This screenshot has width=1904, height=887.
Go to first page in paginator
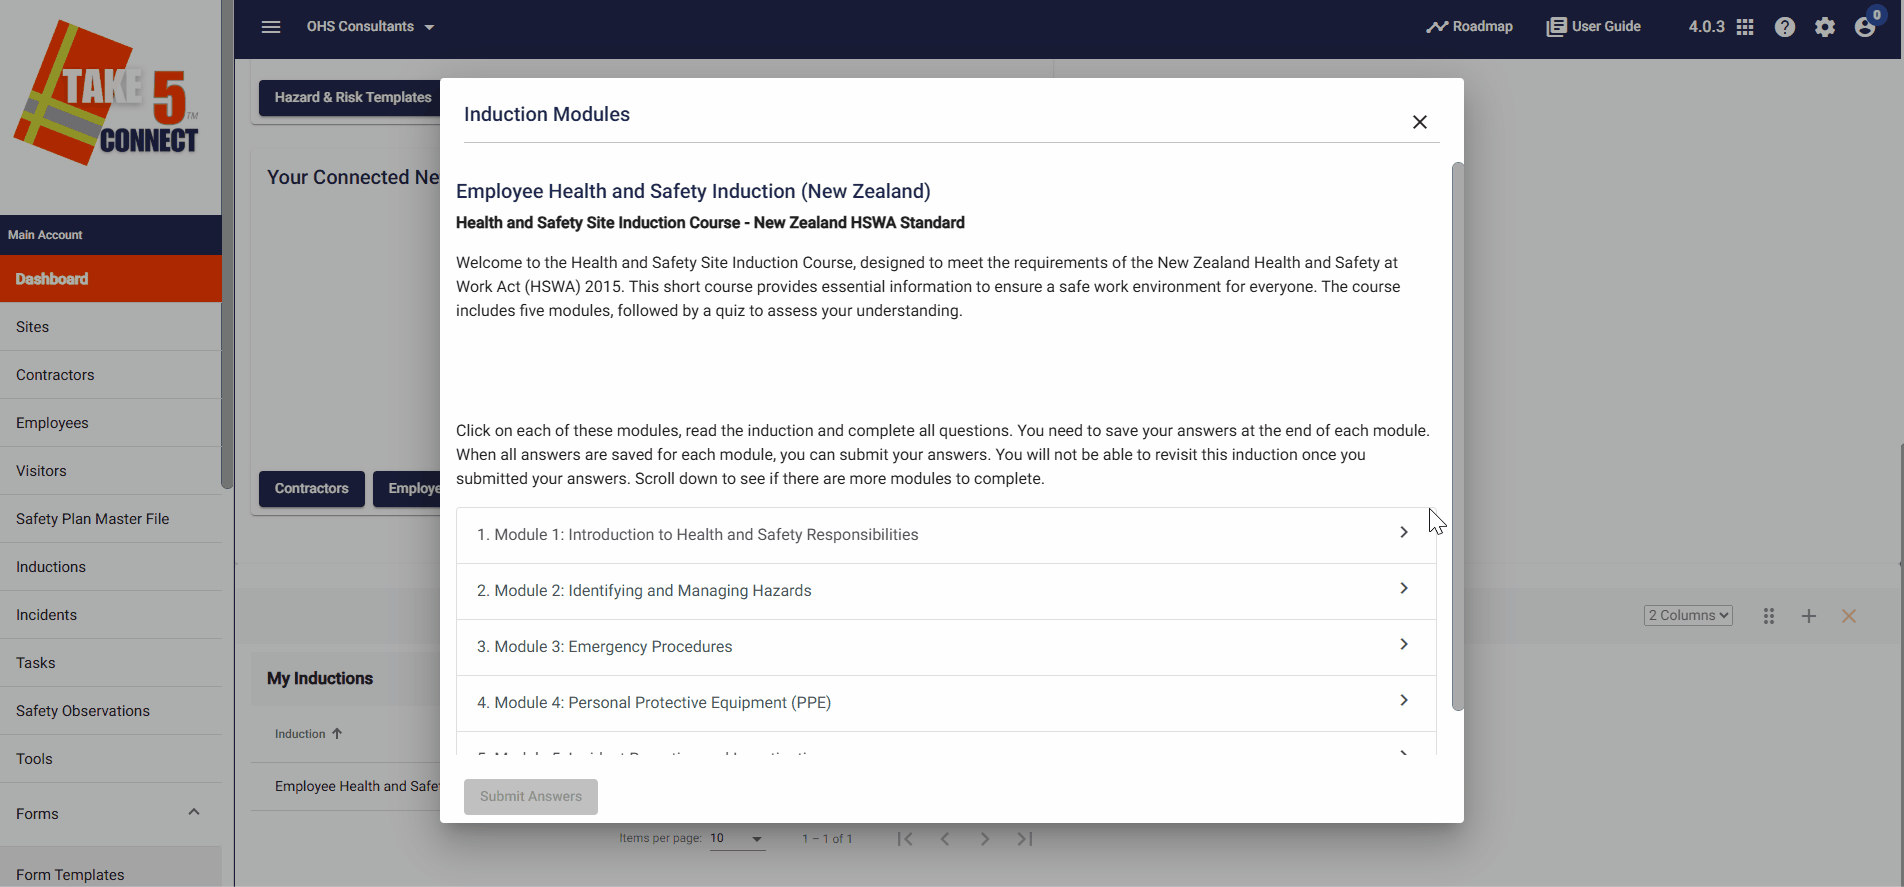(905, 839)
